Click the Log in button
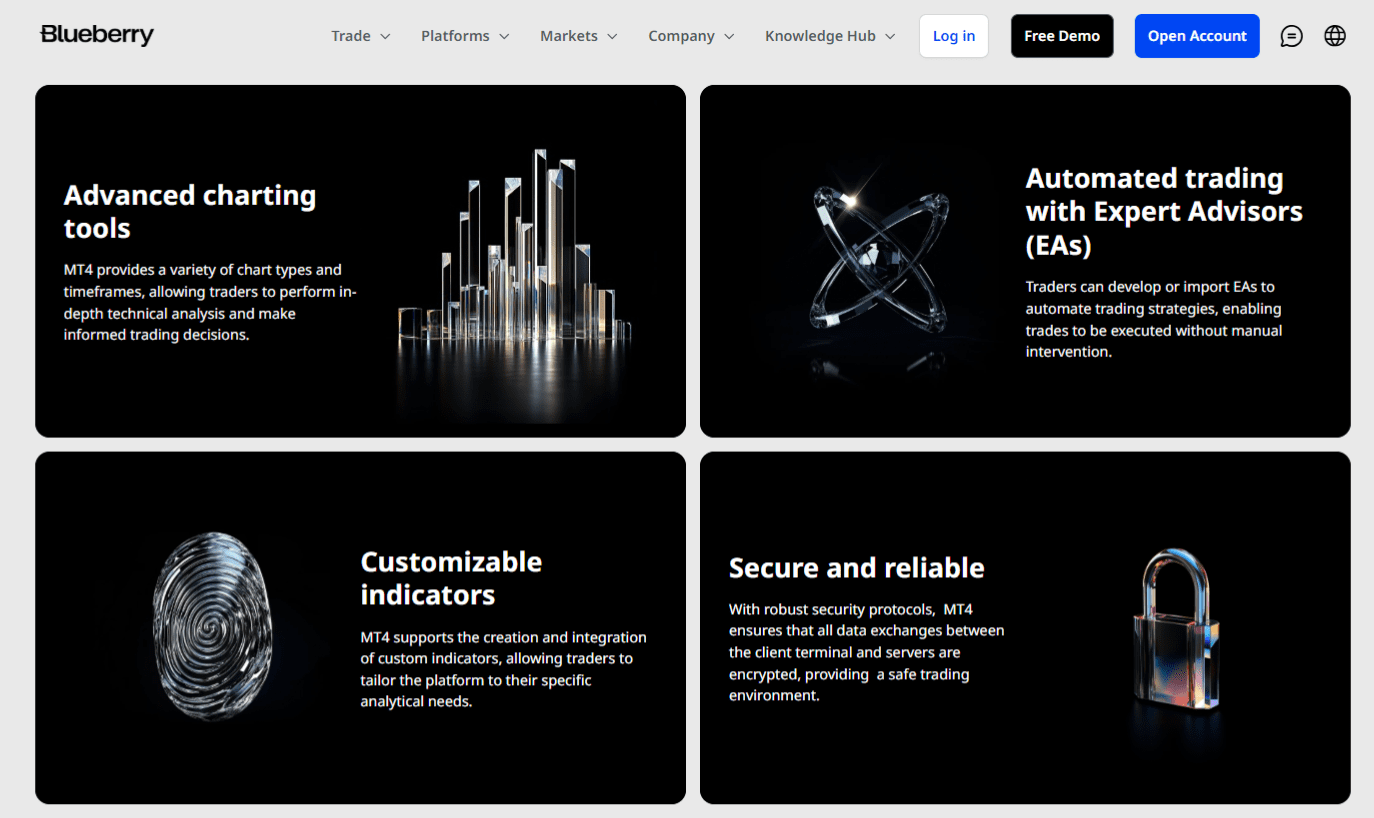1374x818 pixels. [953, 35]
